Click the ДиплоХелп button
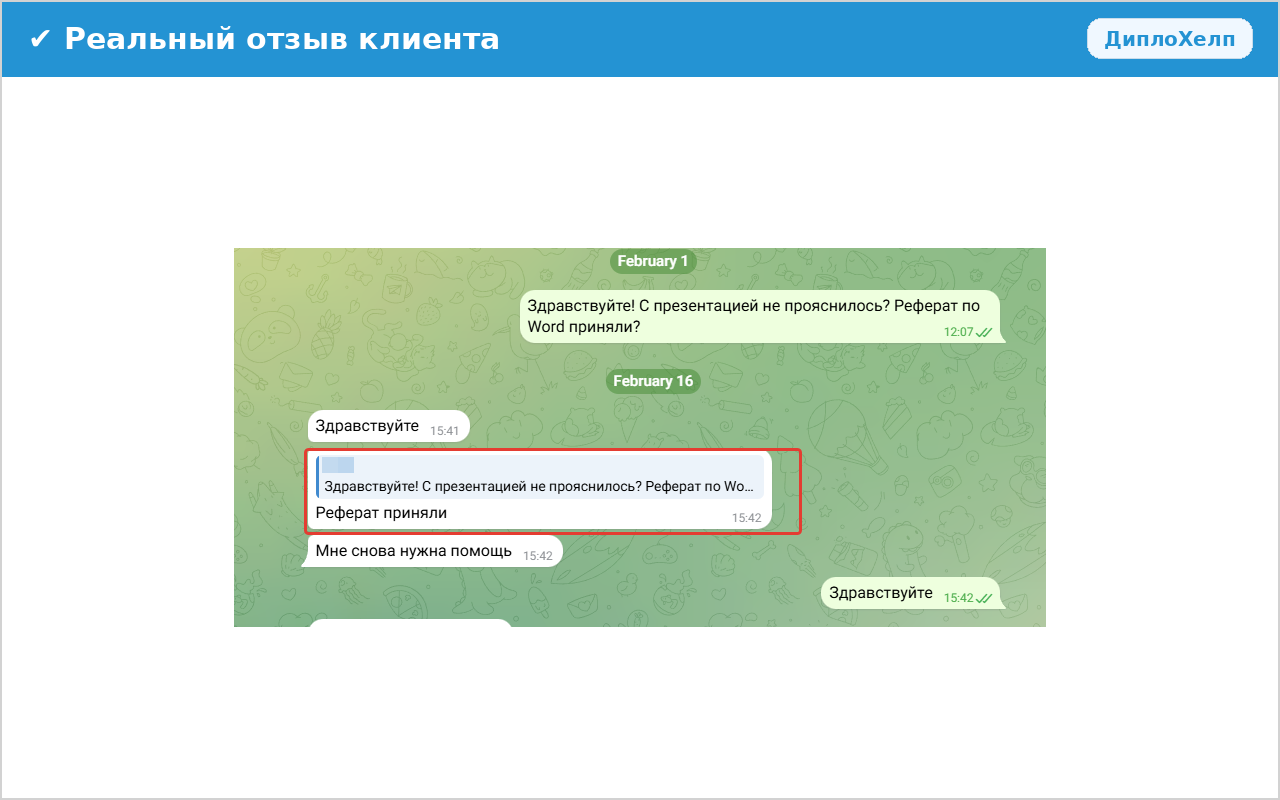Image resolution: width=1280 pixels, height=800 pixels. pyautogui.click(x=1169, y=39)
